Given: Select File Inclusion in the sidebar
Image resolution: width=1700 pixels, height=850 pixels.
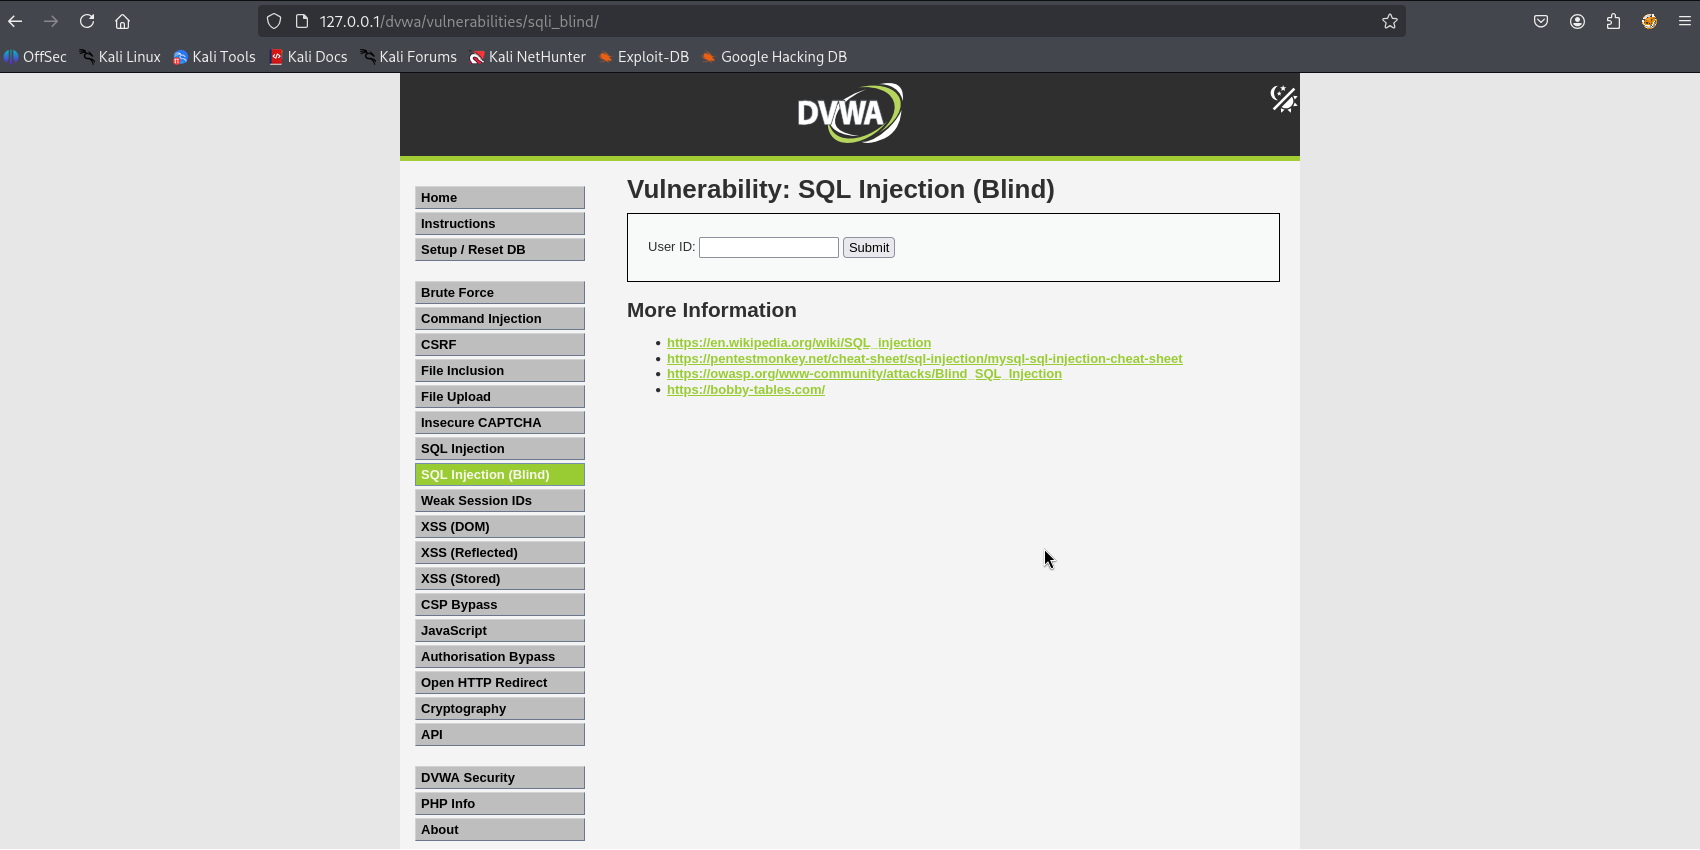Looking at the screenshot, I should click(x=500, y=371).
